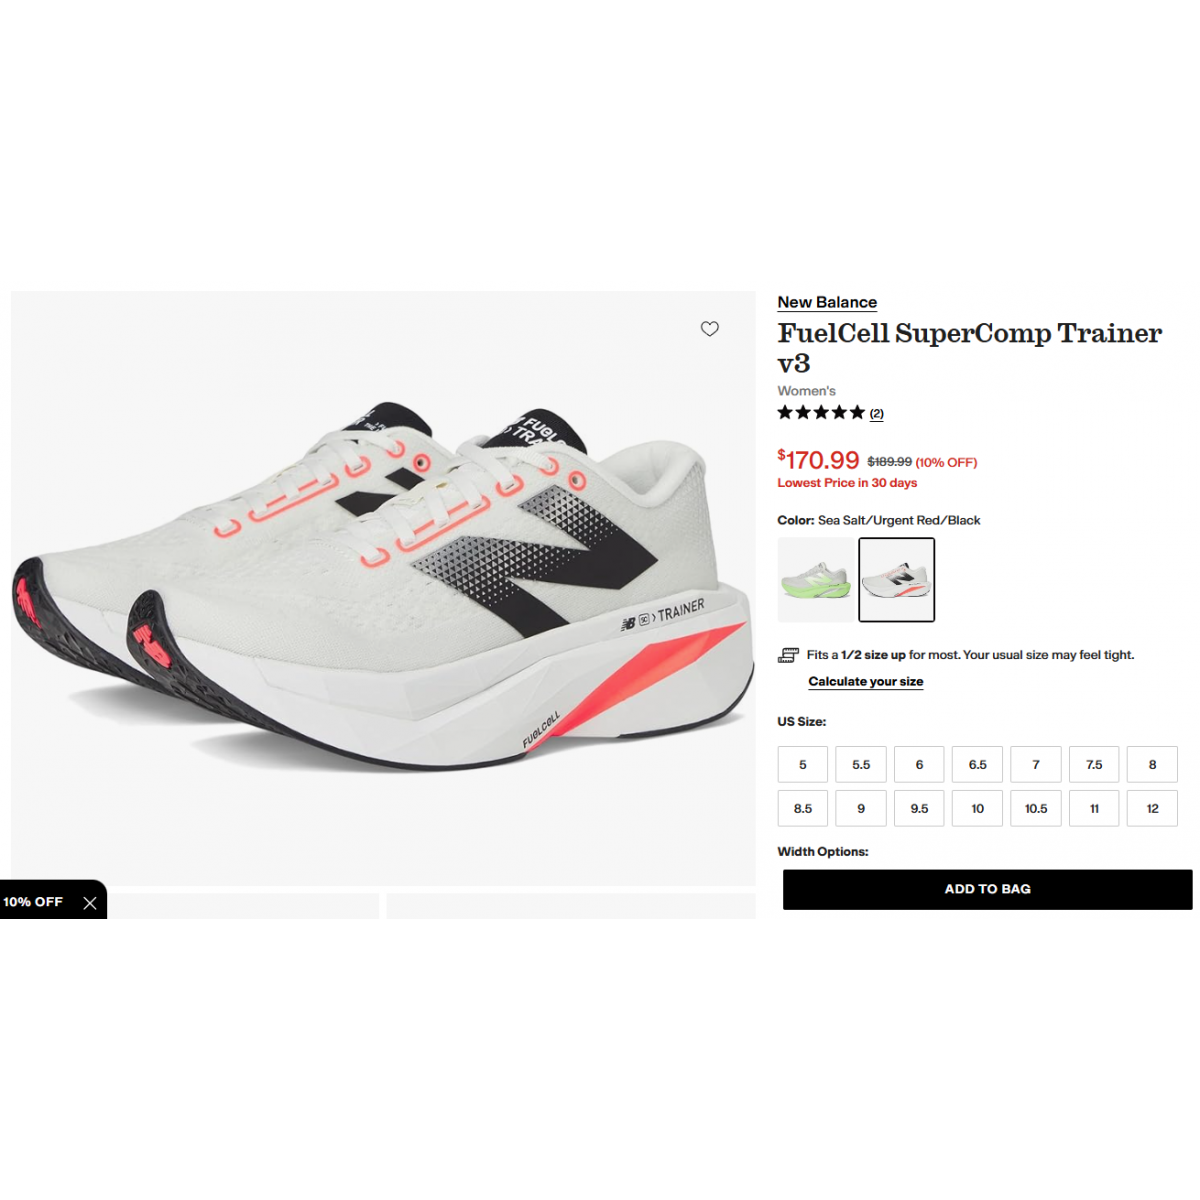Select US size 8

(1152, 764)
